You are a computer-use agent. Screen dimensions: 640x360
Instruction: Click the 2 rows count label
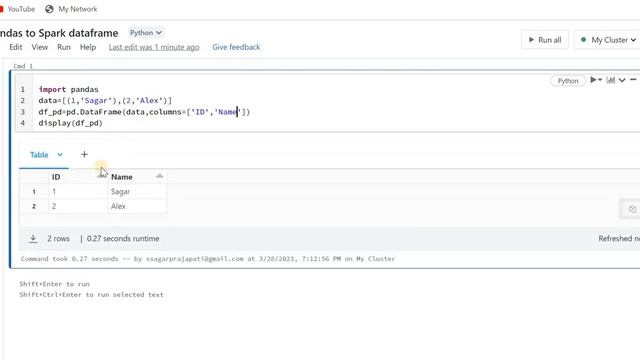tap(58, 238)
